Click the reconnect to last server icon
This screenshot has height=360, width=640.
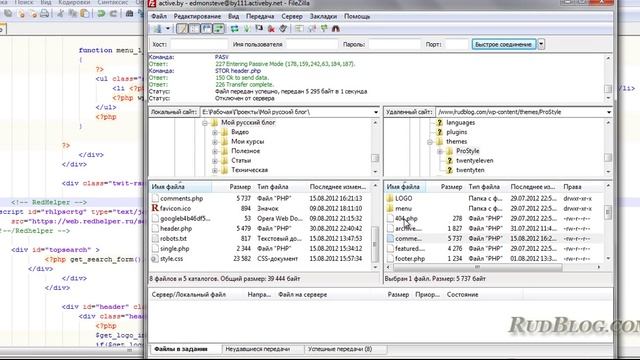[x=283, y=29]
